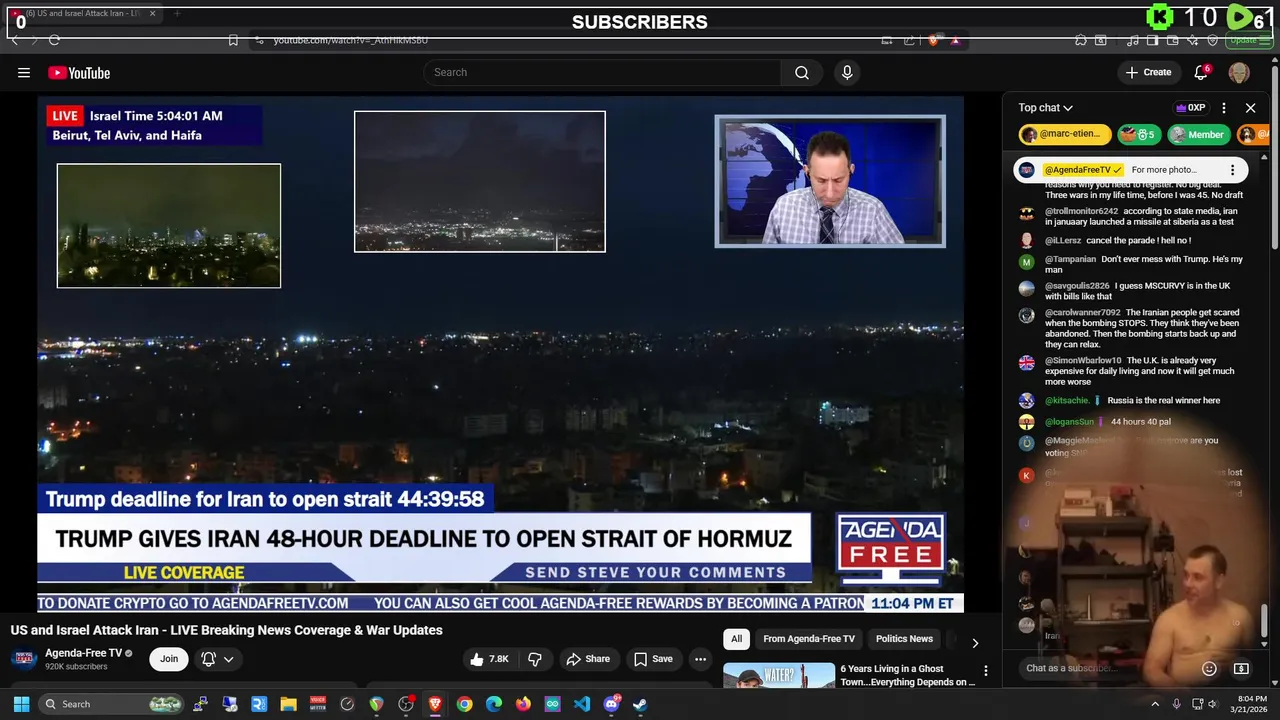
Task: Focus the chat message input
Action: pyautogui.click(x=1105, y=668)
